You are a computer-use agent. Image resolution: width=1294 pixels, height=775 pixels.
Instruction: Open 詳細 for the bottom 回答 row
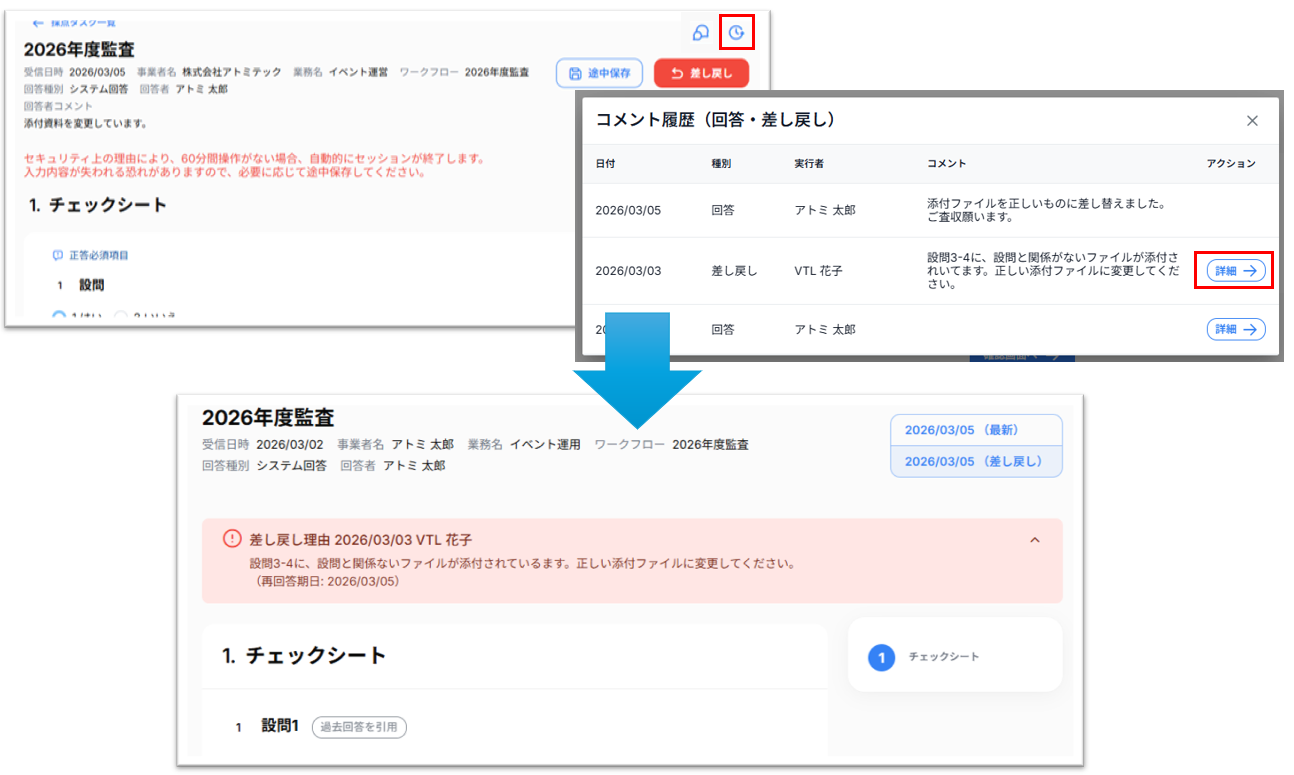point(1235,329)
